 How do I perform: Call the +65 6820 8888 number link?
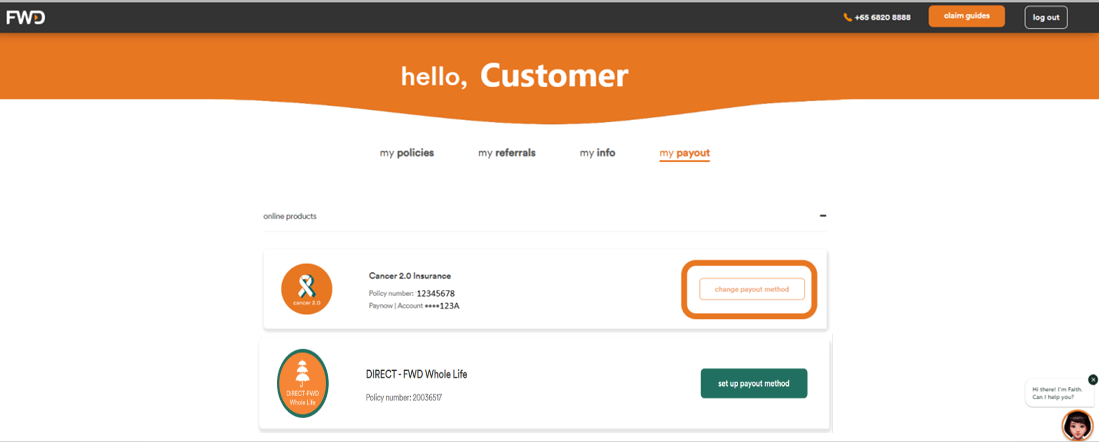pyautogui.click(x=882, y=17)
